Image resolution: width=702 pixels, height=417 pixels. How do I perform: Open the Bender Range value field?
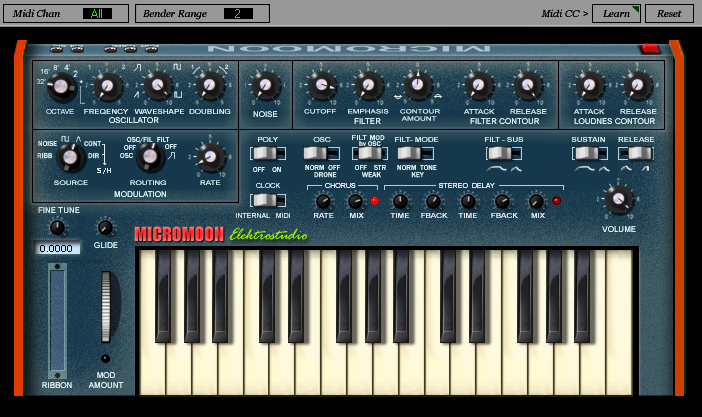click(238, 13)
